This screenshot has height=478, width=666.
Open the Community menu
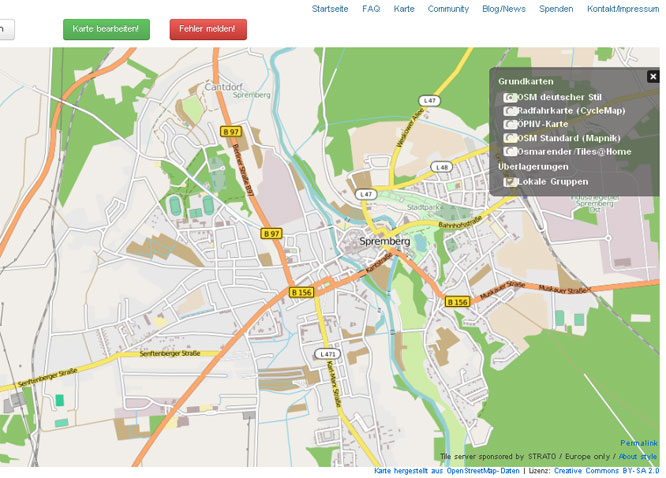click(448, 9)
